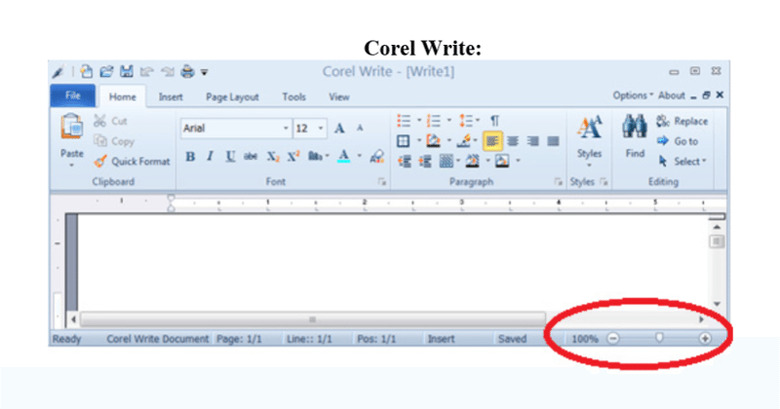Screen dimensions: 780x409
Task: Switch to the View tab
Action: click(339, 97)
